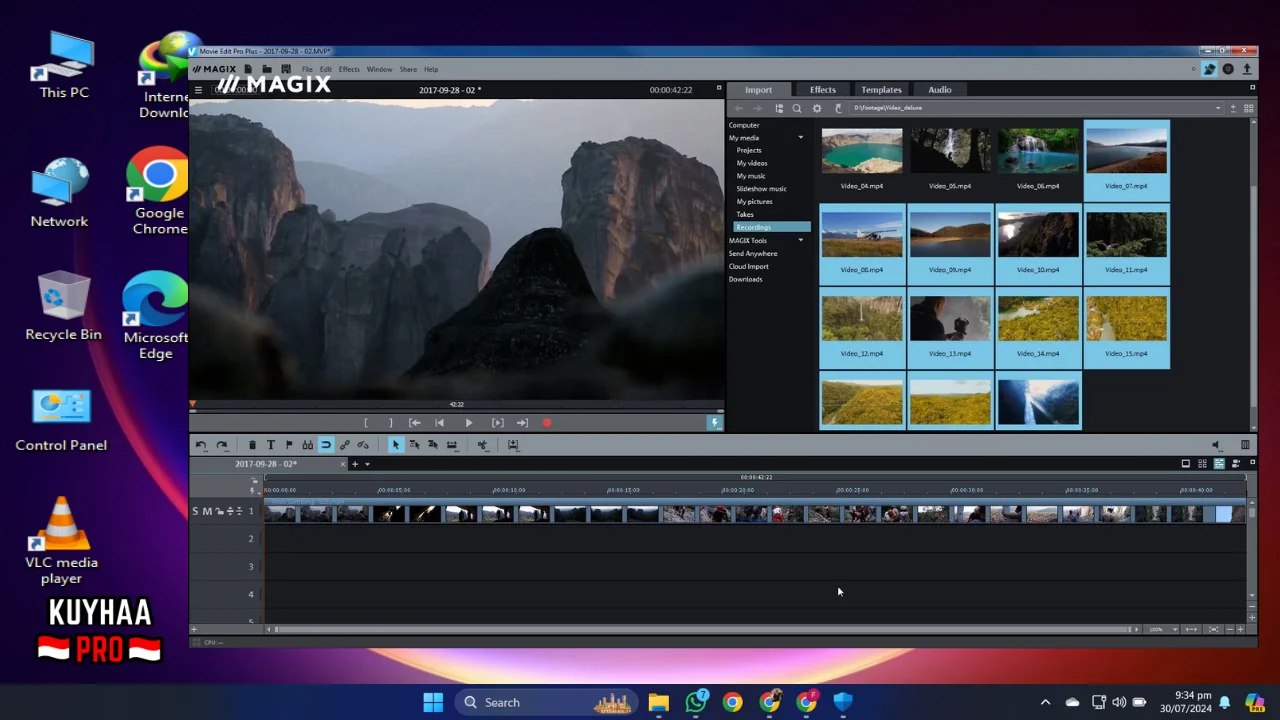Select My videos folder
This screenshot has height=720, width=1280.
752,163
